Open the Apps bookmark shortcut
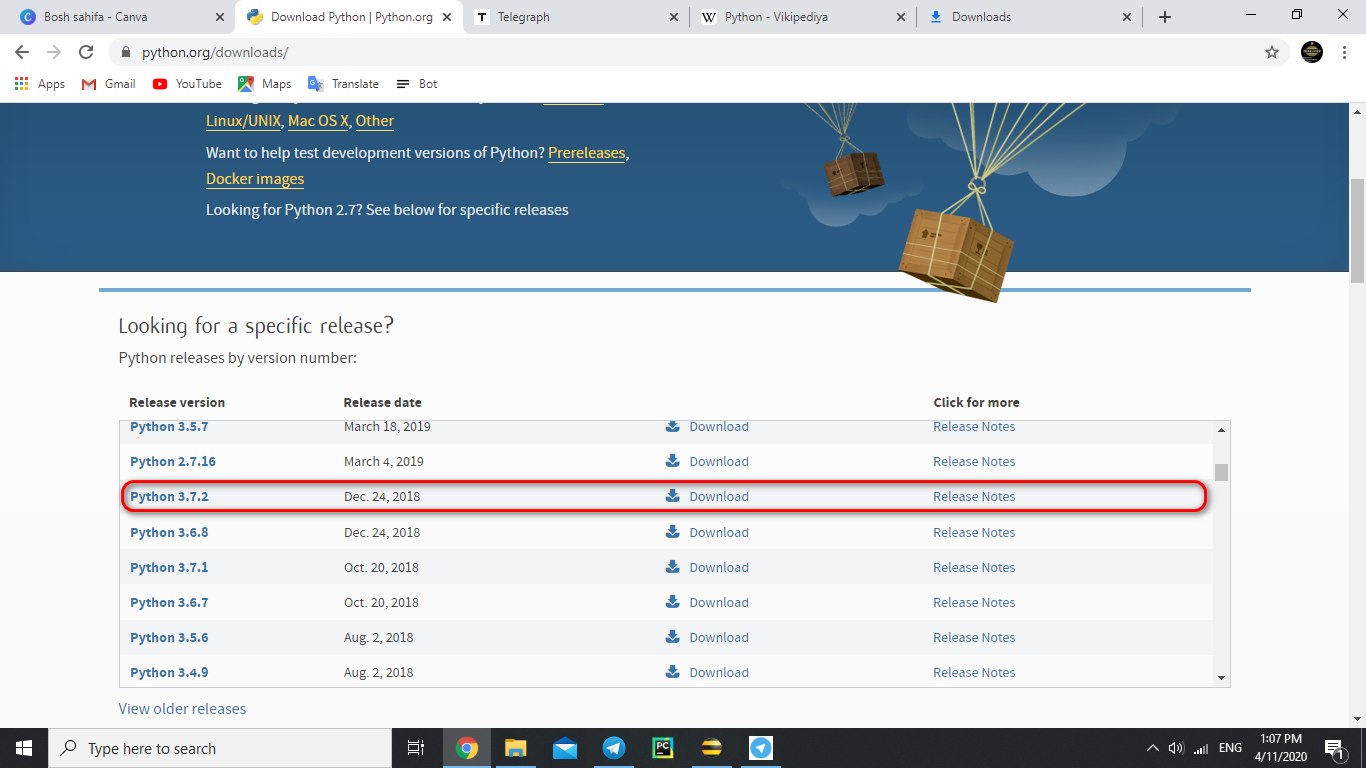This screenshot has height=768, width=1366. pyautogui.click(x=40, y=84)
